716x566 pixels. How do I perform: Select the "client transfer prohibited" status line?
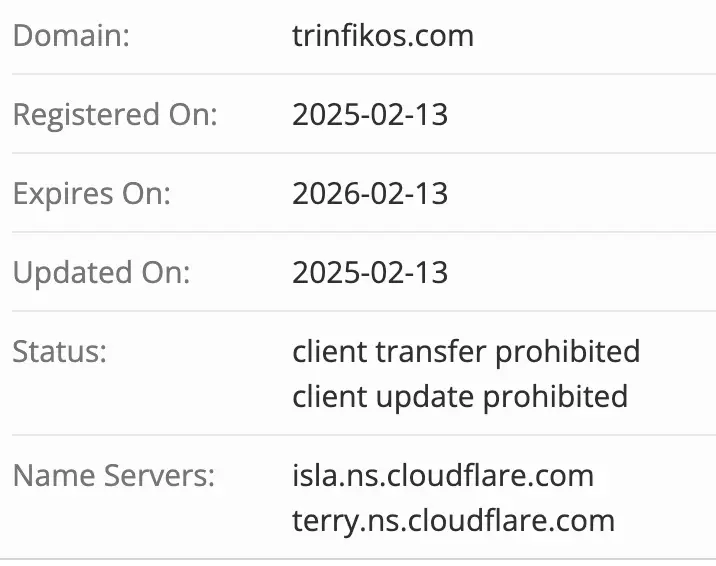[466, 352]
